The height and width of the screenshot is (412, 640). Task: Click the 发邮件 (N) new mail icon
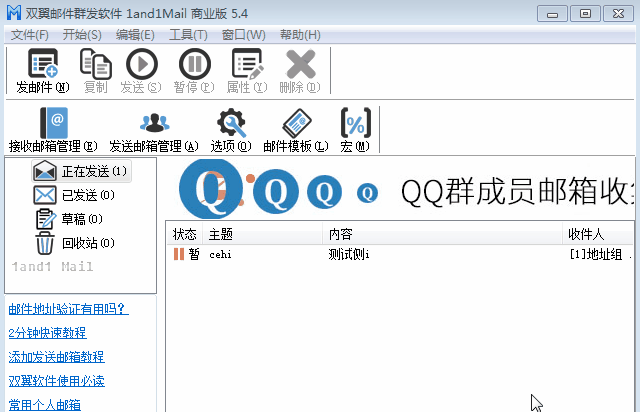43,63
